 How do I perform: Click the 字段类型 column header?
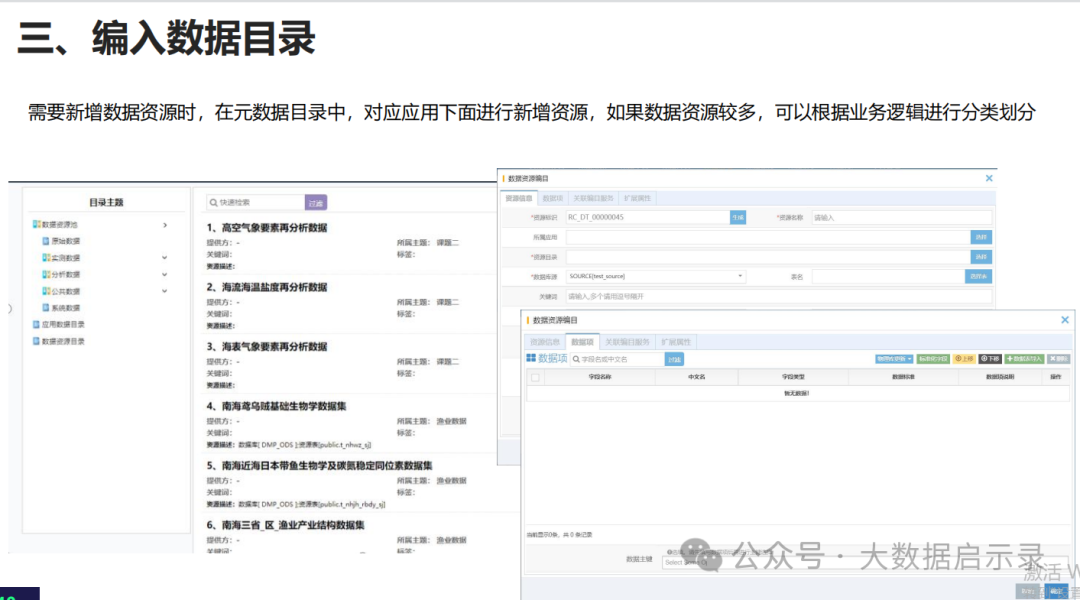(793, 377)
